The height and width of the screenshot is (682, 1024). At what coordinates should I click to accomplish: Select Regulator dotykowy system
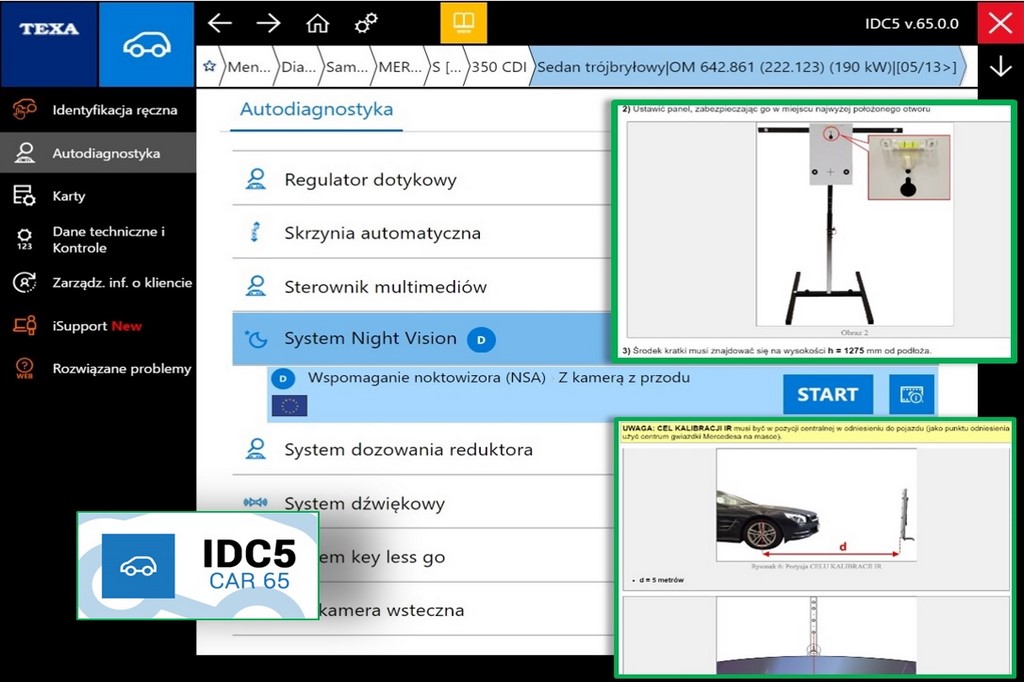(422, 179)
